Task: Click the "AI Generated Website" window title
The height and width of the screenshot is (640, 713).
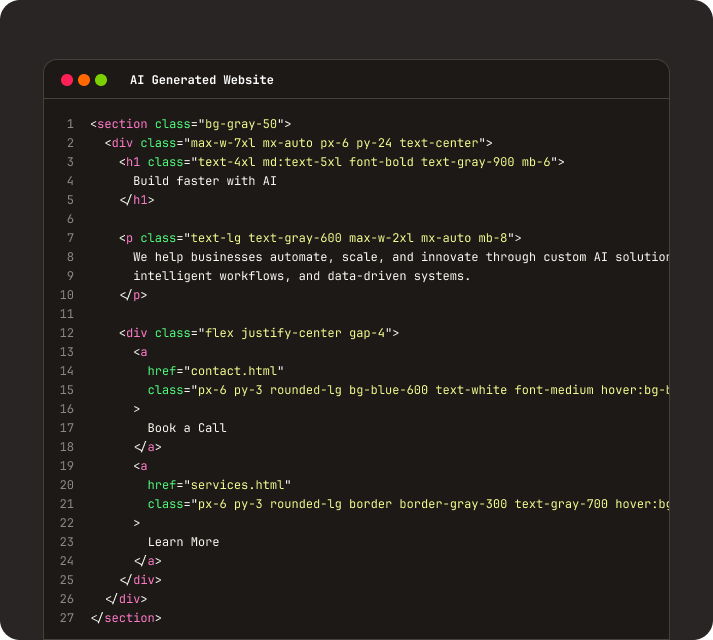Action: point(201,80)
